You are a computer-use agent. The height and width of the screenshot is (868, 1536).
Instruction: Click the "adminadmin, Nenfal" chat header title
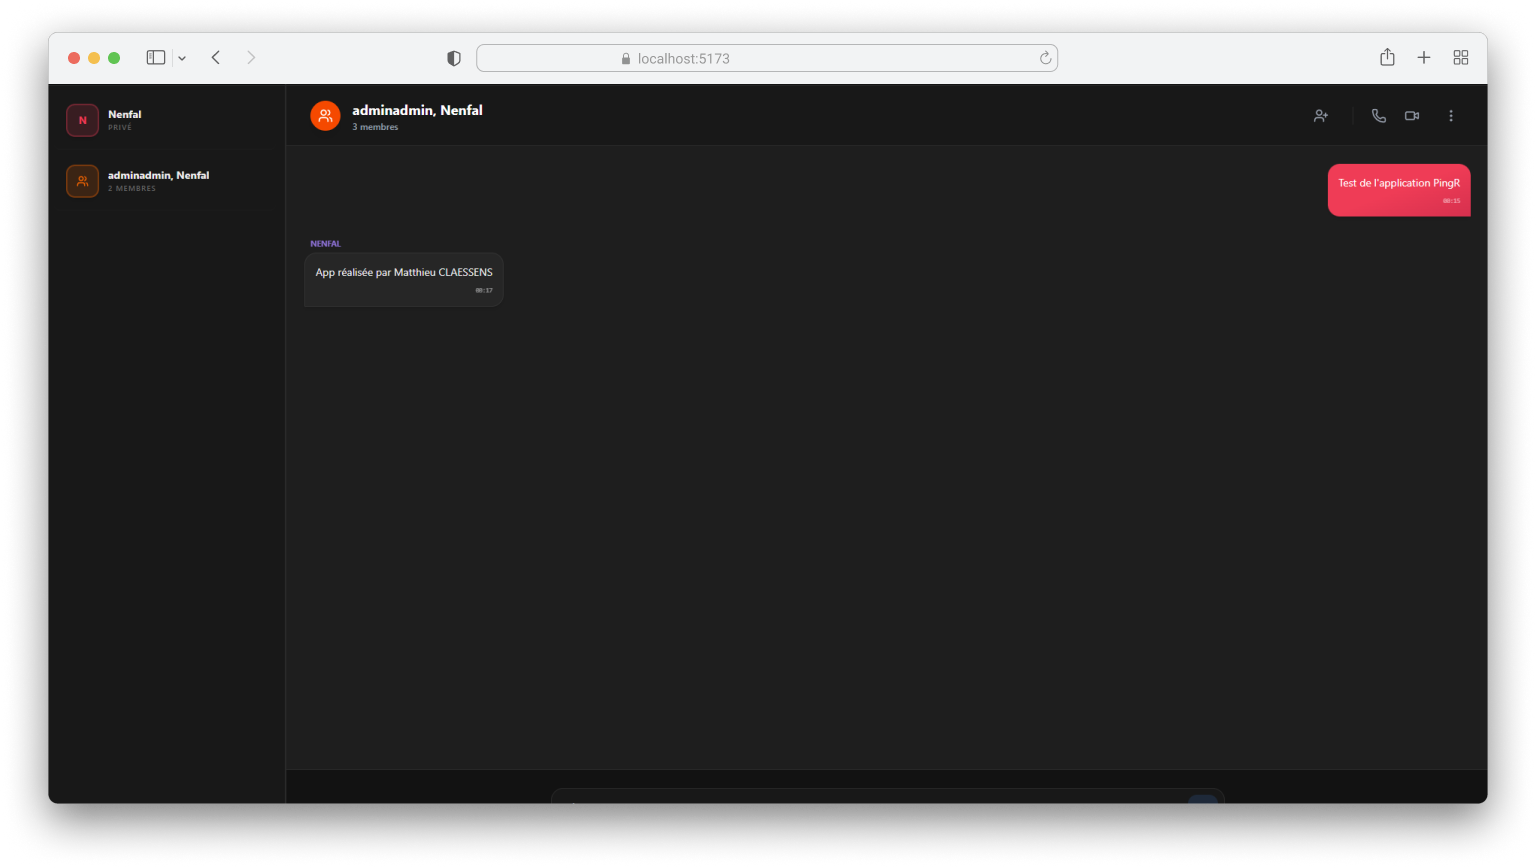coord(417,110)
